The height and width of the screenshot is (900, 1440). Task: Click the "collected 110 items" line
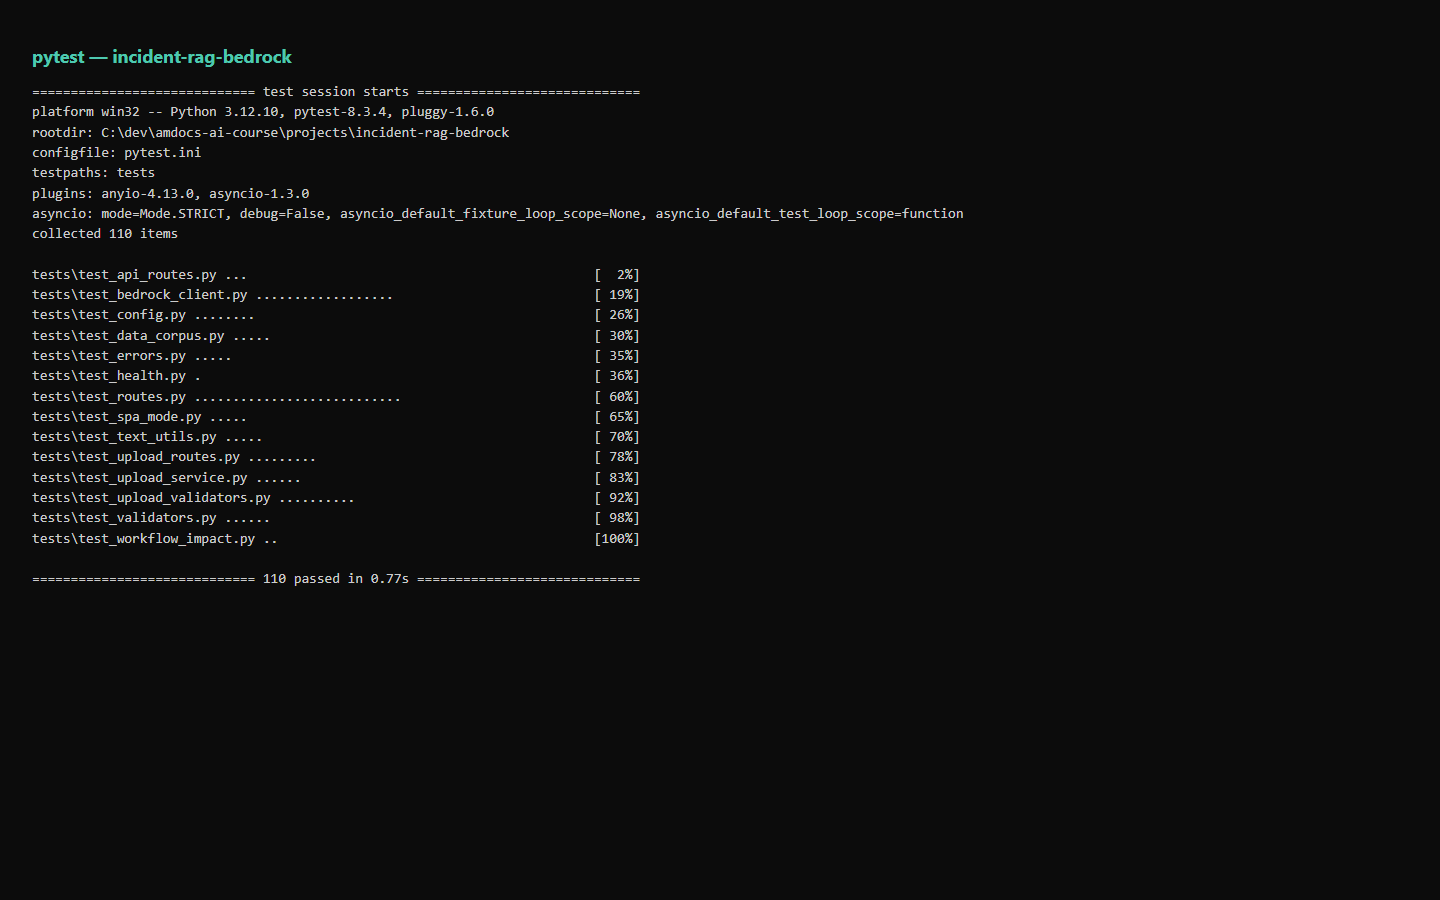tap(105, 234)
